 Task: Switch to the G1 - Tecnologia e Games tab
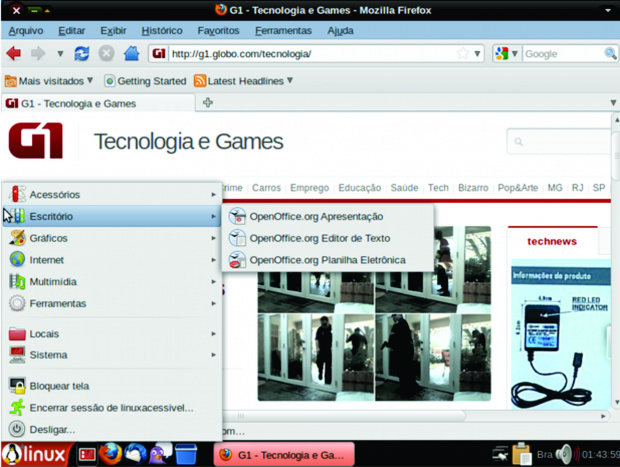coord(98,103)
